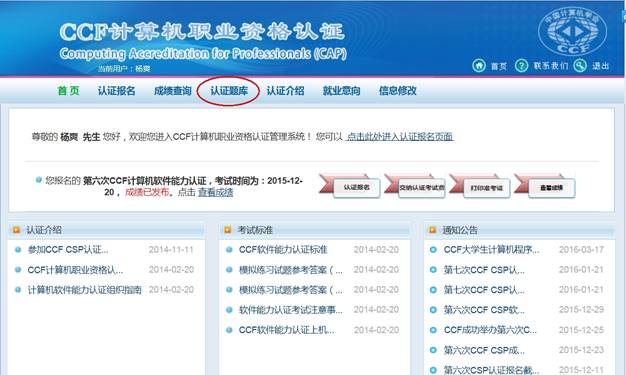The image size is (626, 375).
Task: Open CCF大学生计算机程序 announcement
Action: pyautogui.click(x=491, y=250)
